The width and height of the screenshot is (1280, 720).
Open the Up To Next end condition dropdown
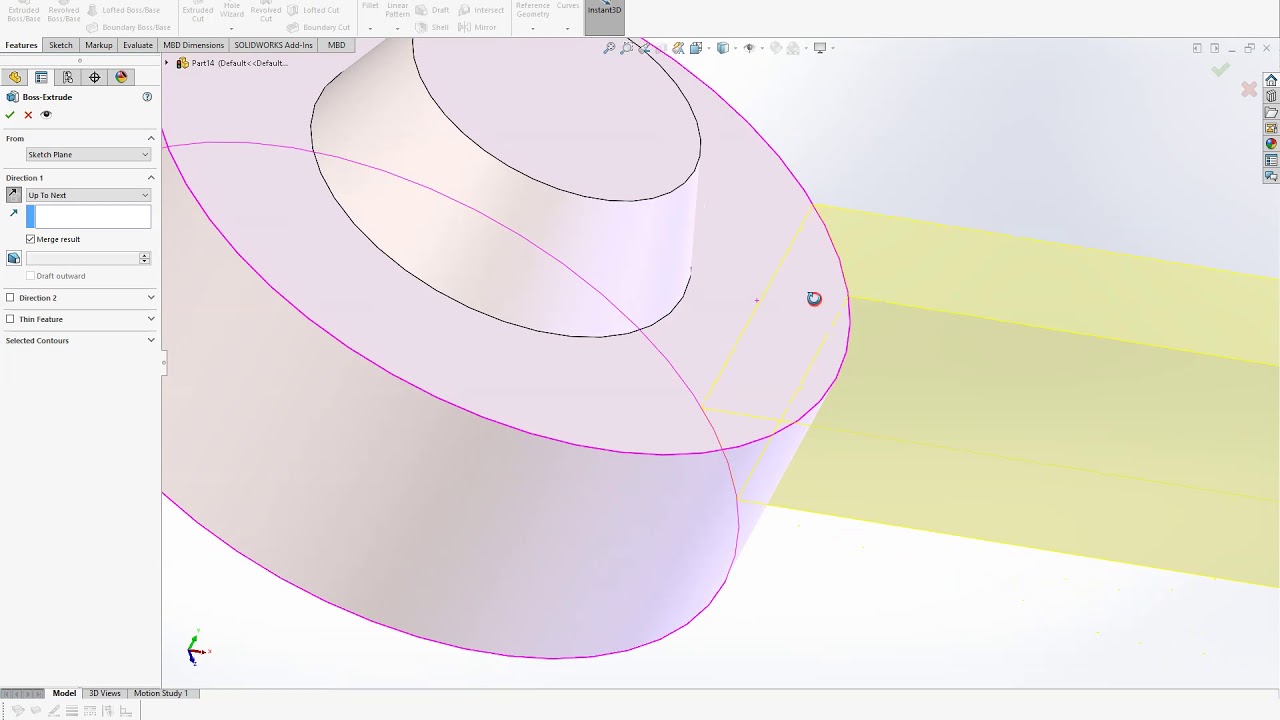[x=88, y=195]
